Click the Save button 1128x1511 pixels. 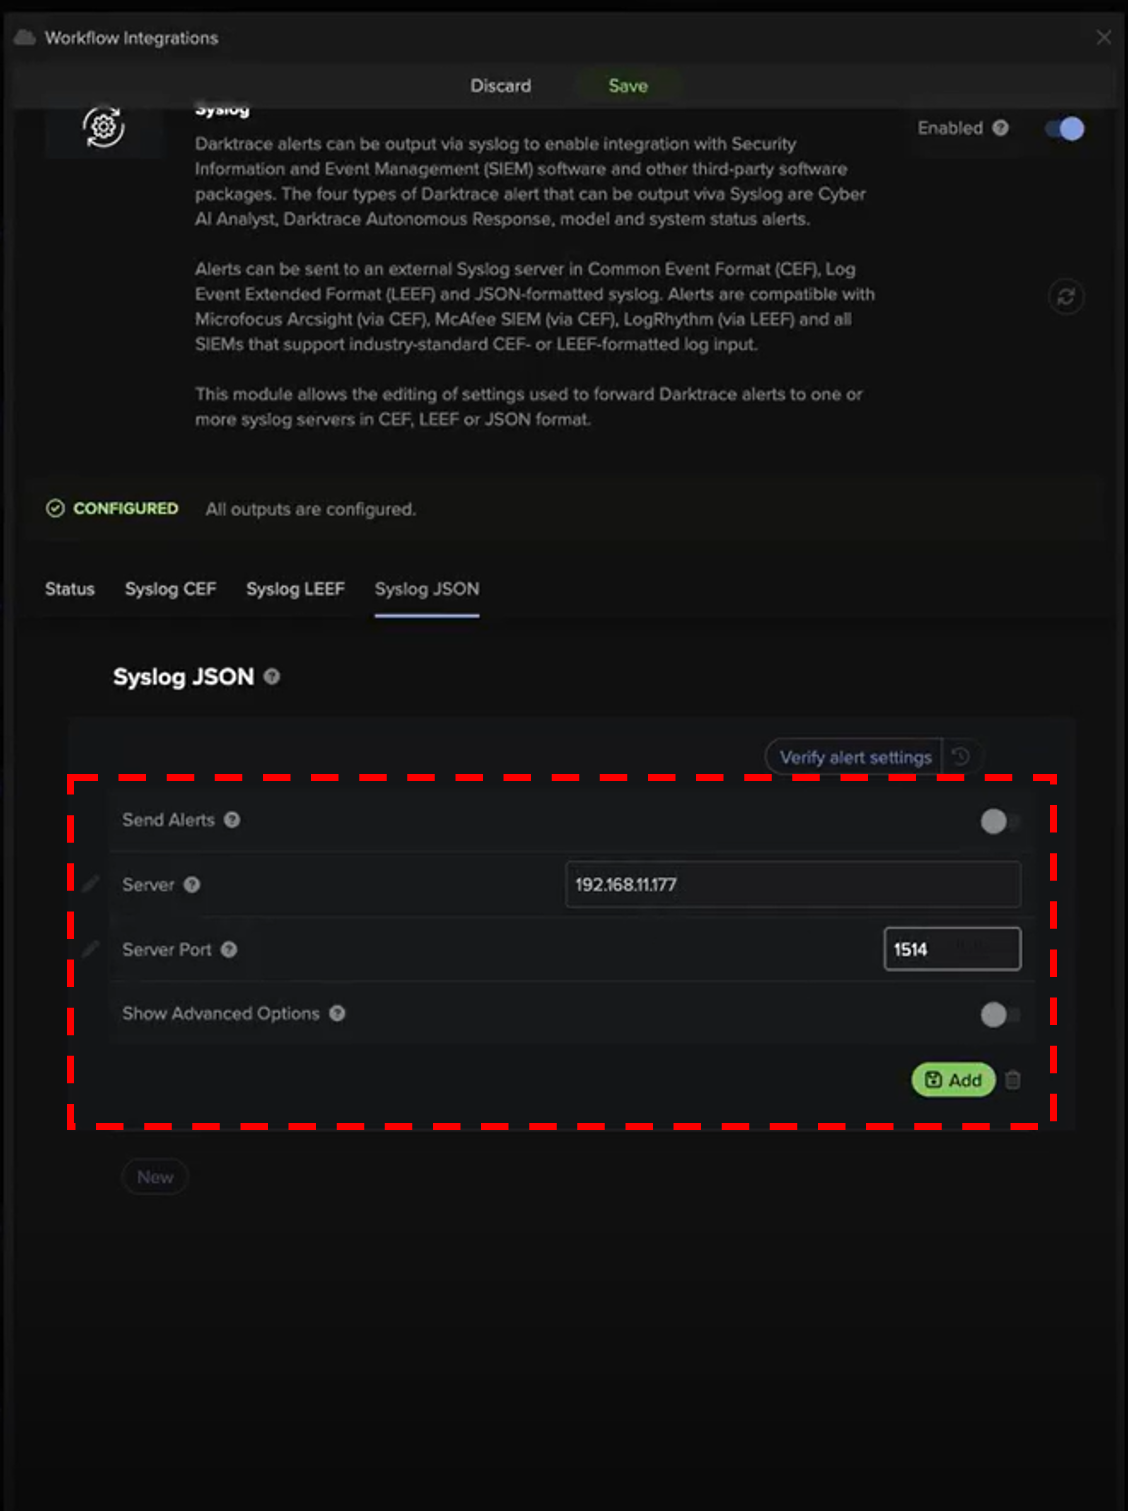pos(628,86)
